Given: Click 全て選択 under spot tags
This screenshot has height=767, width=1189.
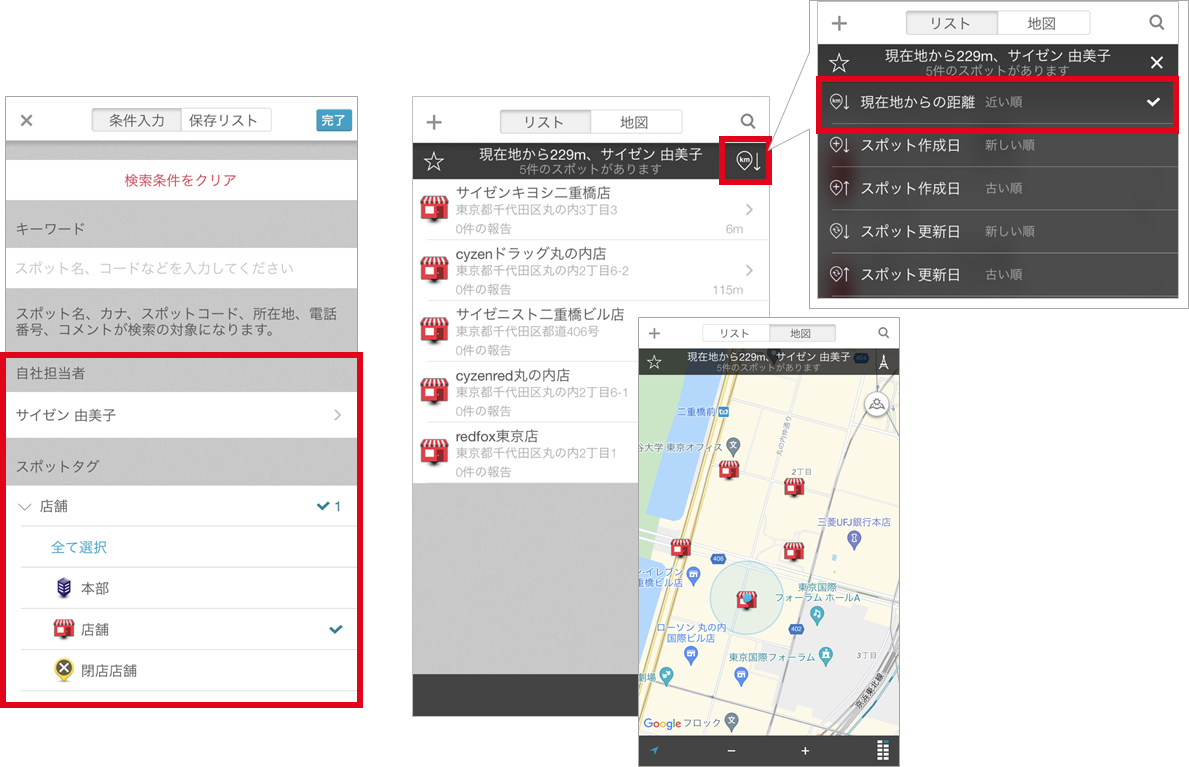Looking at the screenshot, I should [79, 547].
